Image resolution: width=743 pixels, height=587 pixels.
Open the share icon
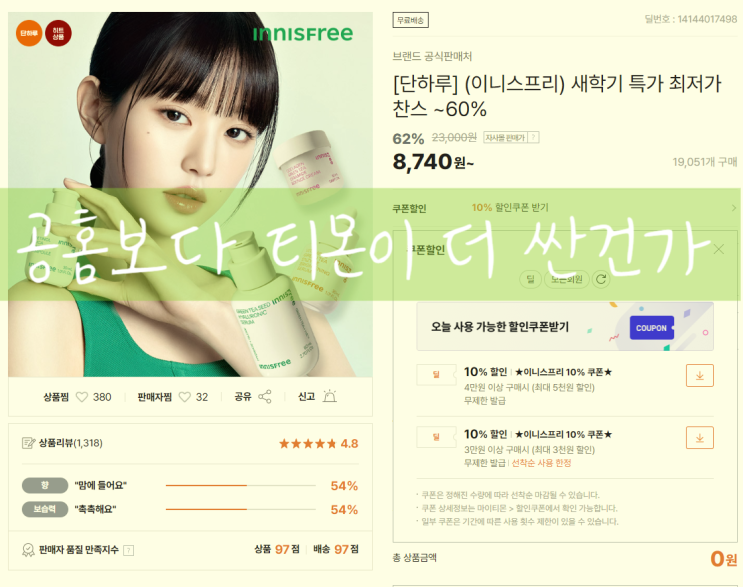pos(265,397)
